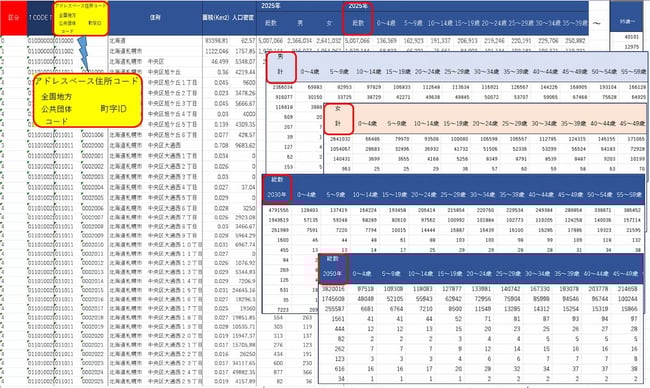Select the address cell 中央区旭ケ丘6丁目
650x388 pixels.
coord(172,135)
